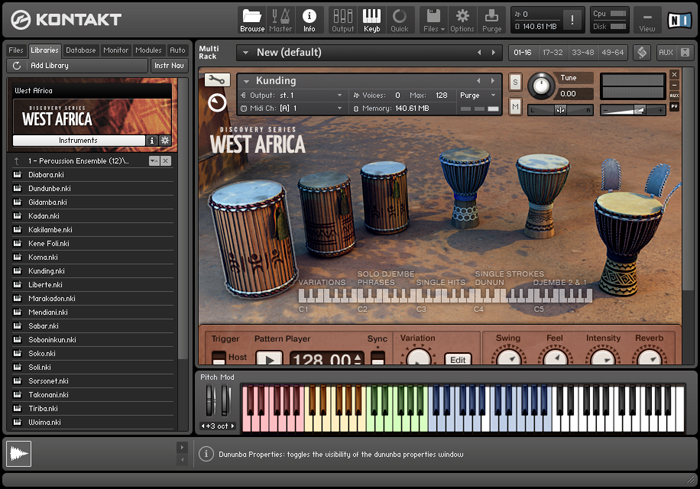Click the Purge toolbar icon

[x=492, y=18]
